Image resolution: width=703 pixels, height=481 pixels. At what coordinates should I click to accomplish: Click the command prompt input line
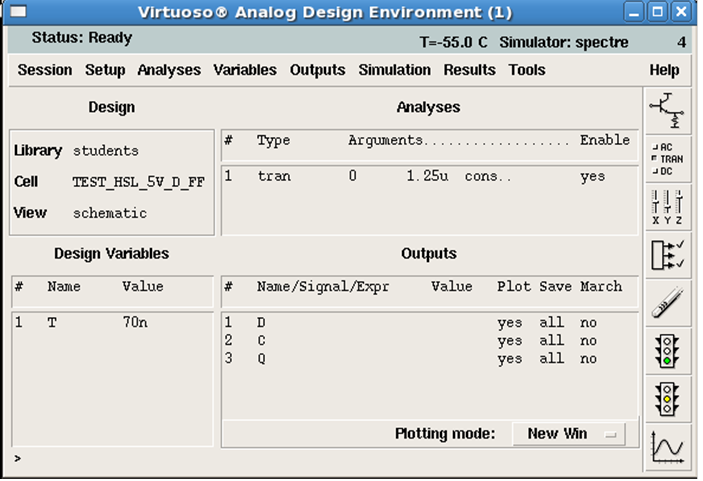click(x=325, y=459)
